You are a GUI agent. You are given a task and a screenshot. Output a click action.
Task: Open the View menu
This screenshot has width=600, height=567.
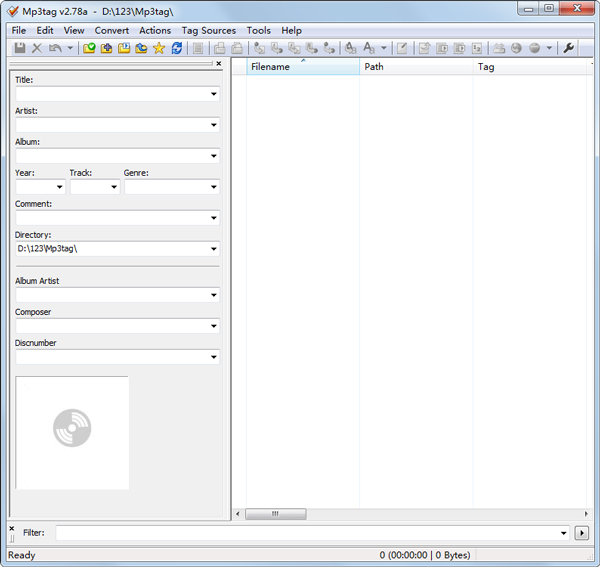pyautogui.click(x=74, y=31)
